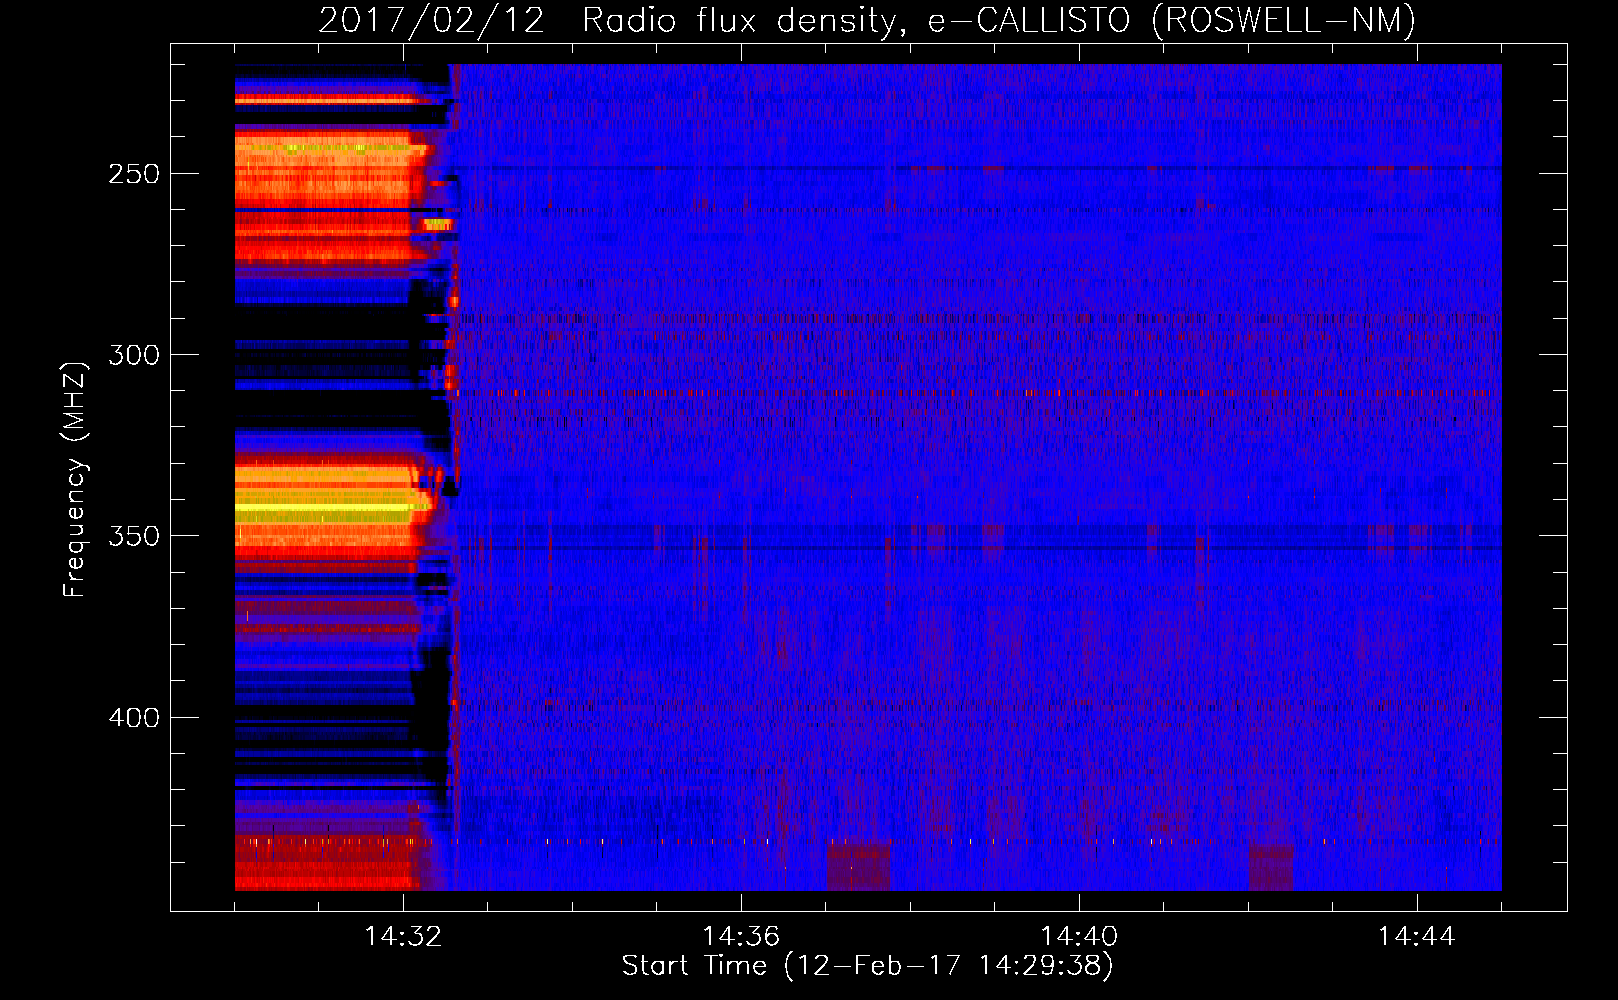The width and height of the screenshot is (1618, 1000).
Task: Click the 'Start Time (12-Feb-17 14:29:38)' label
Action: 868,966
